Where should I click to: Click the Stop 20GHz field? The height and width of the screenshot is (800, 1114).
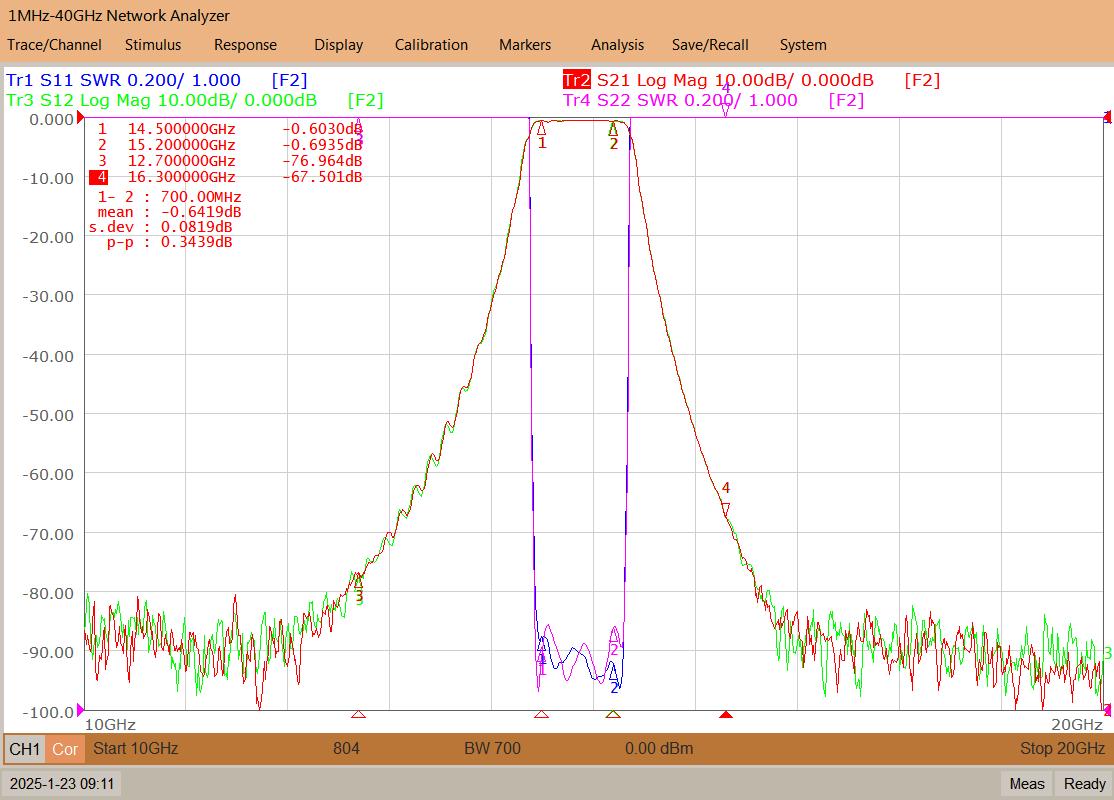[1062, 748]
